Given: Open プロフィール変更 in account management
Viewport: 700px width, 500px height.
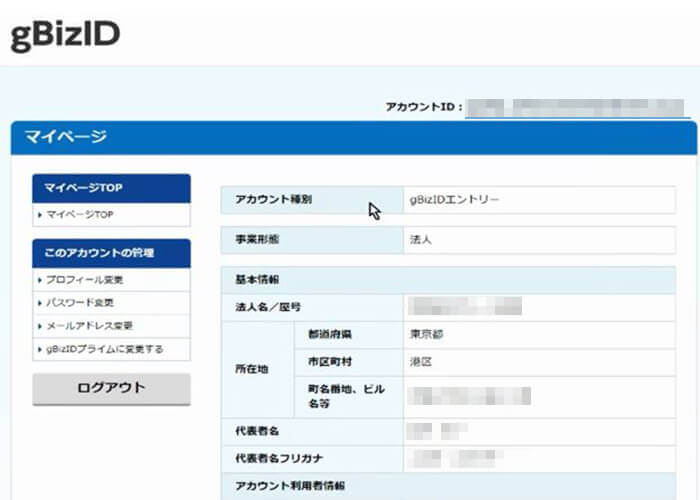Looking at the screenshot, I should tap(85, 280).
